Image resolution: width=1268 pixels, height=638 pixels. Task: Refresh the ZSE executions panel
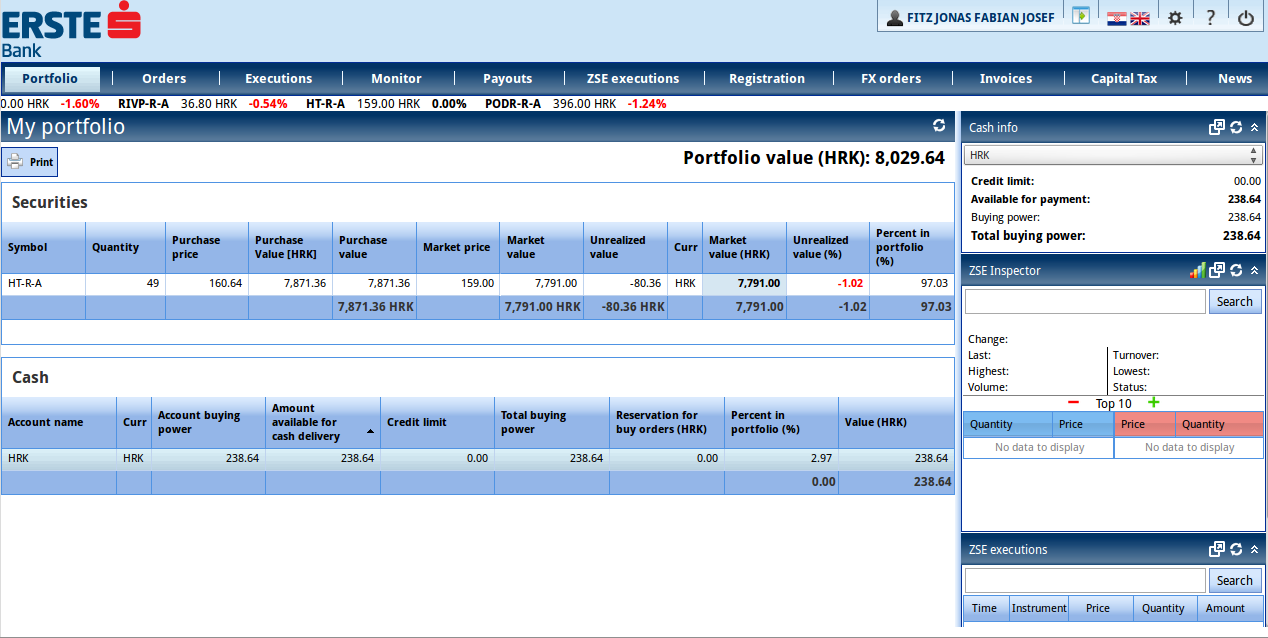coord(1236,549)
